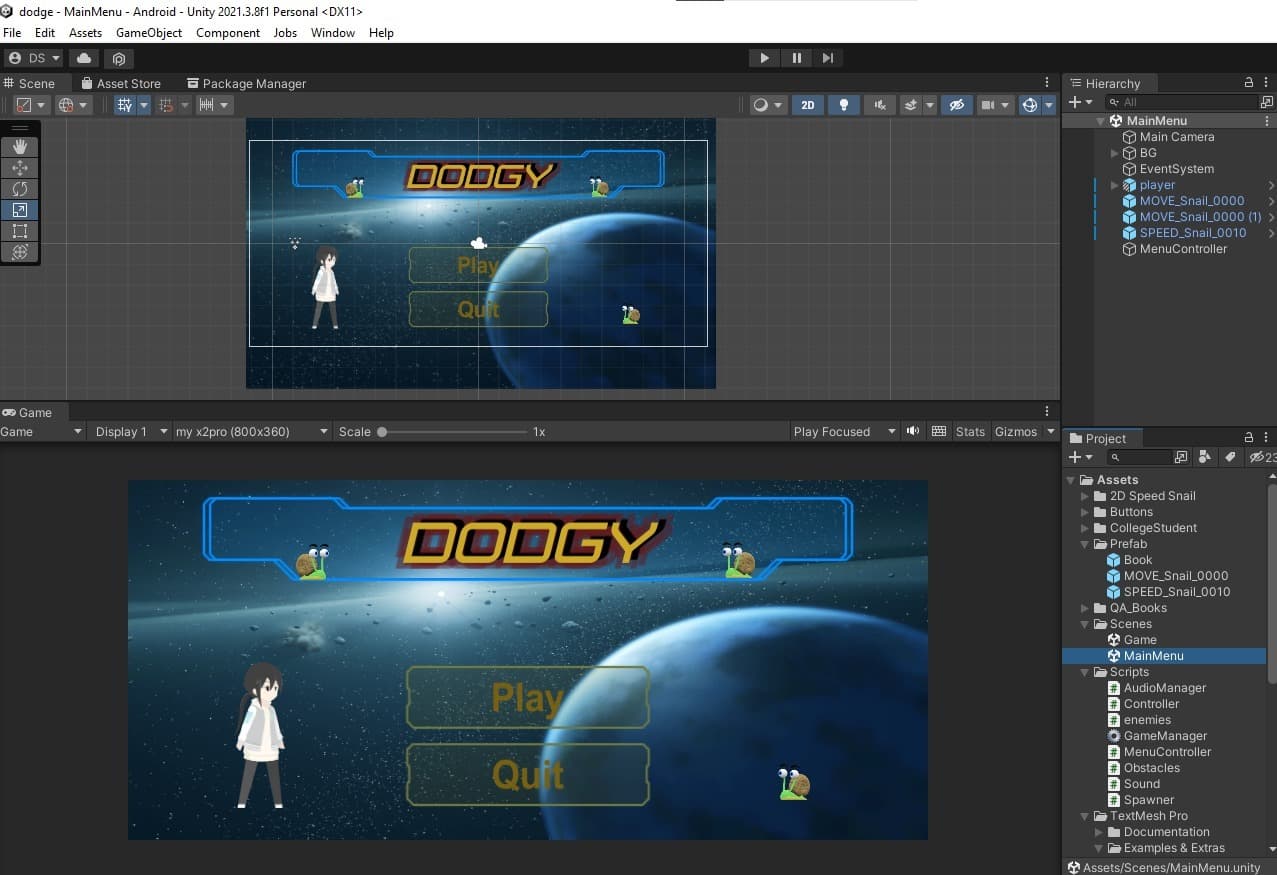Toggle Project panel lock icon

[x=1248, y=438]
